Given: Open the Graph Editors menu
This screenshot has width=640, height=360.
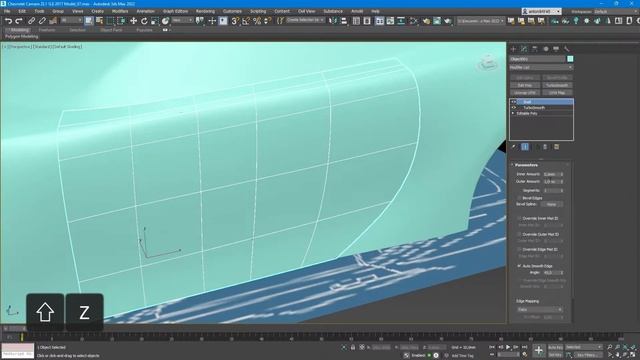Looking at the screenshot, I should [176, 11].
